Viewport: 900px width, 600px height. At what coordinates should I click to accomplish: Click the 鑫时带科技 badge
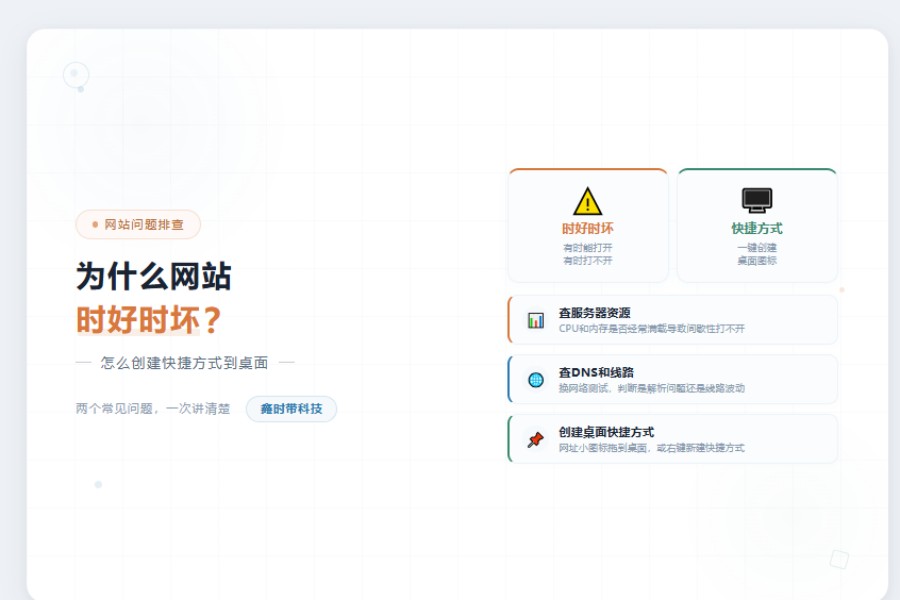coord(291,409)
